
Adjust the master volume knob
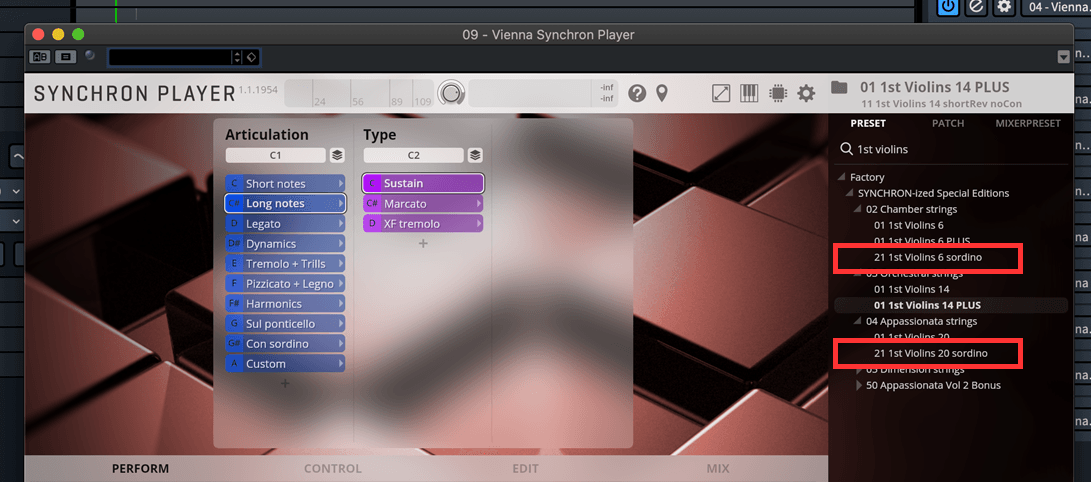point(452,93)
